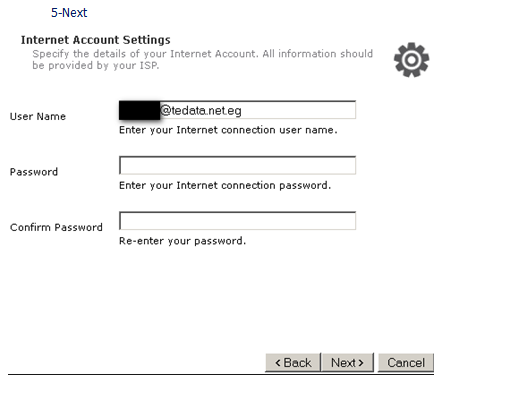Click the User Name label
514x399 pixels.
coord(38,116)
